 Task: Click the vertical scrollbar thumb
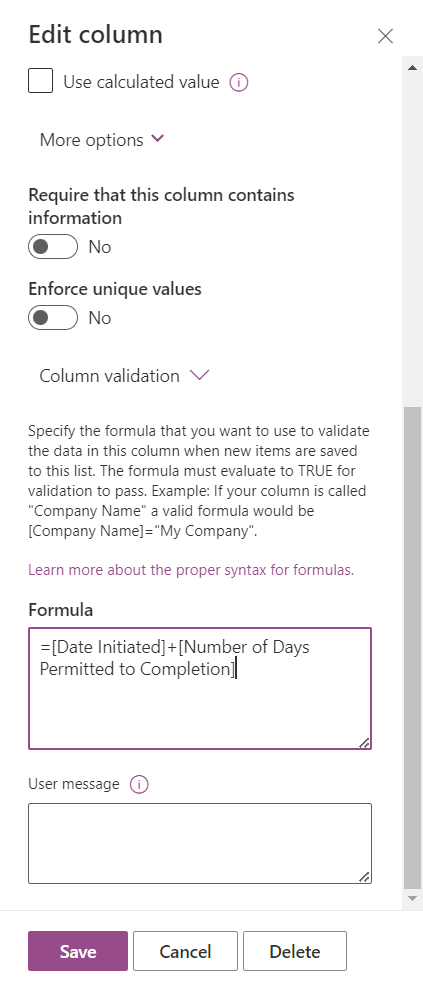coord(412,648)
